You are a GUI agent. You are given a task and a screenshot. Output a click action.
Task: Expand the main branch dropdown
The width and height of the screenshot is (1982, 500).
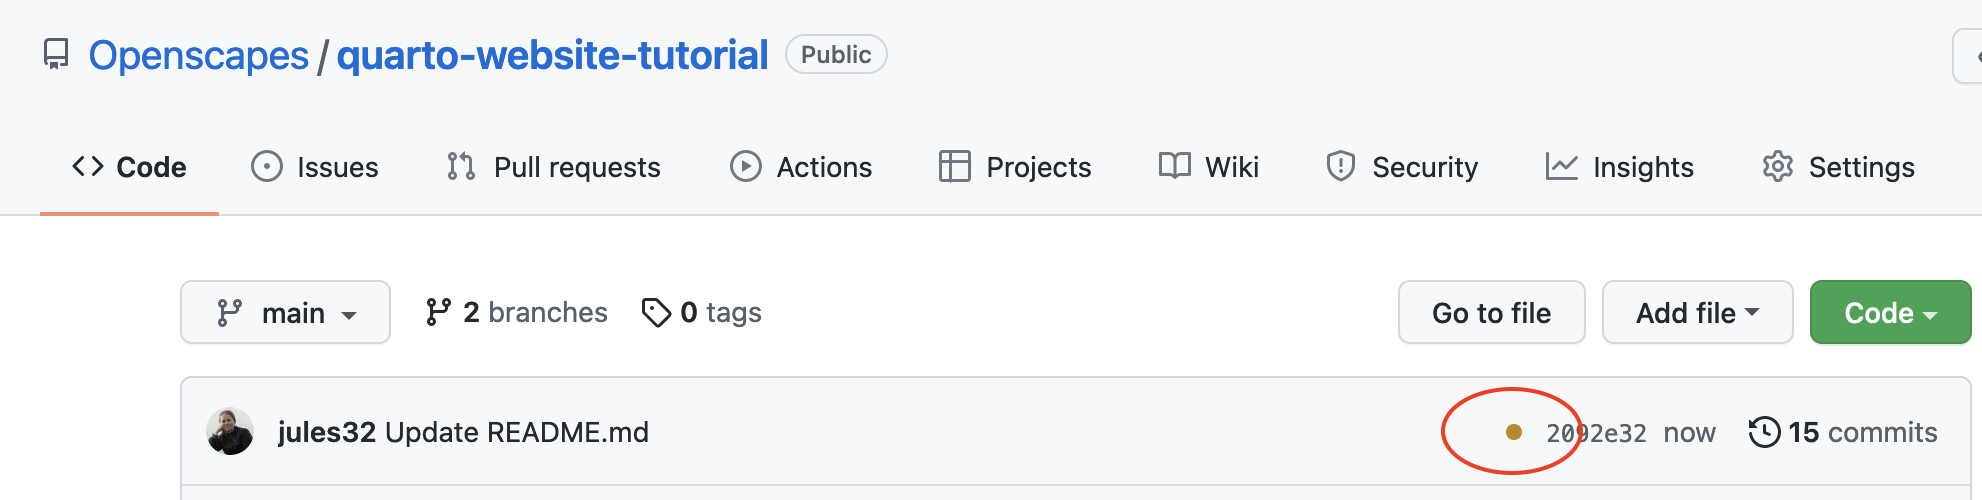(x=285, y=313)
